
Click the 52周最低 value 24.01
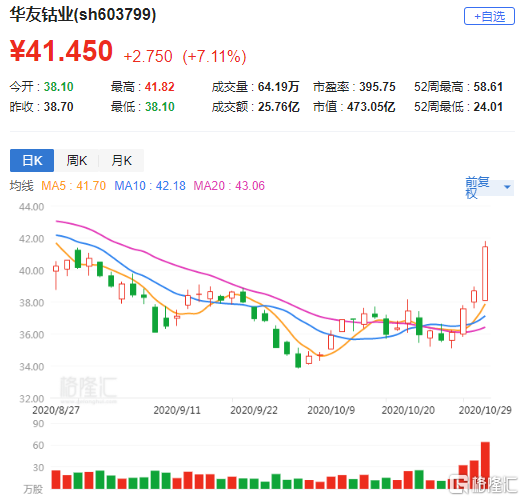click(488, 107)
